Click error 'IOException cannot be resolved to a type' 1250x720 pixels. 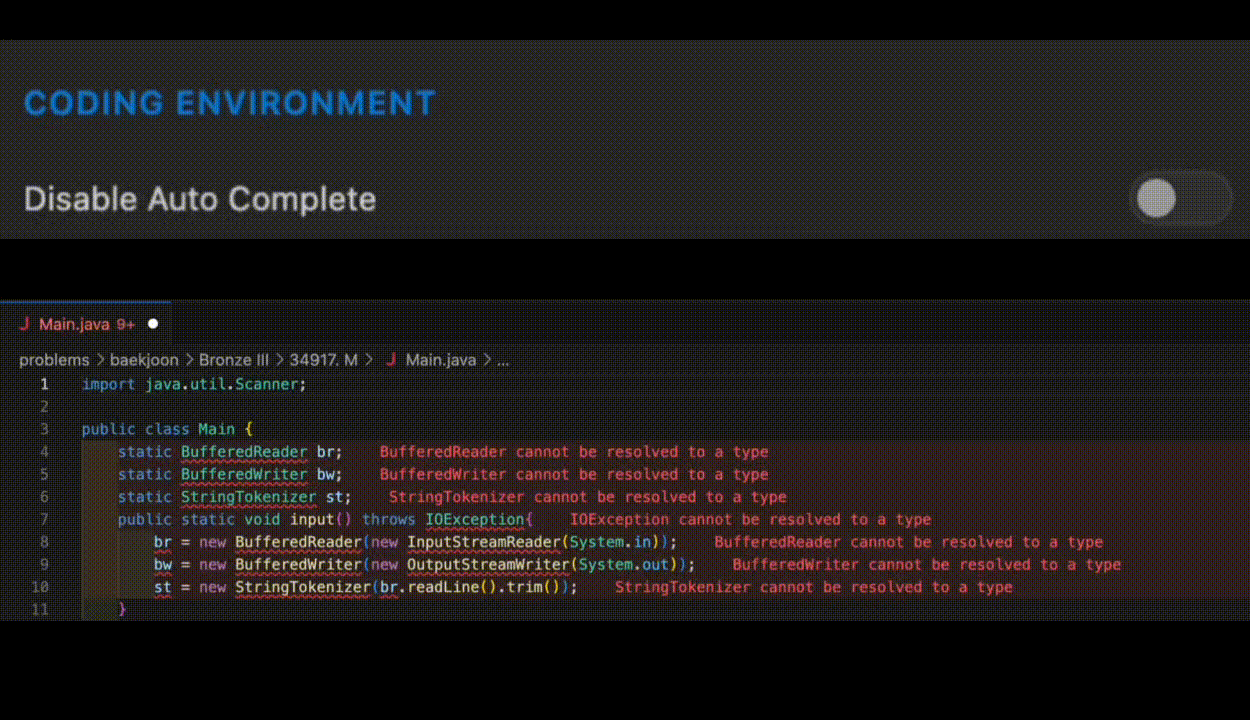pos(751,519)
